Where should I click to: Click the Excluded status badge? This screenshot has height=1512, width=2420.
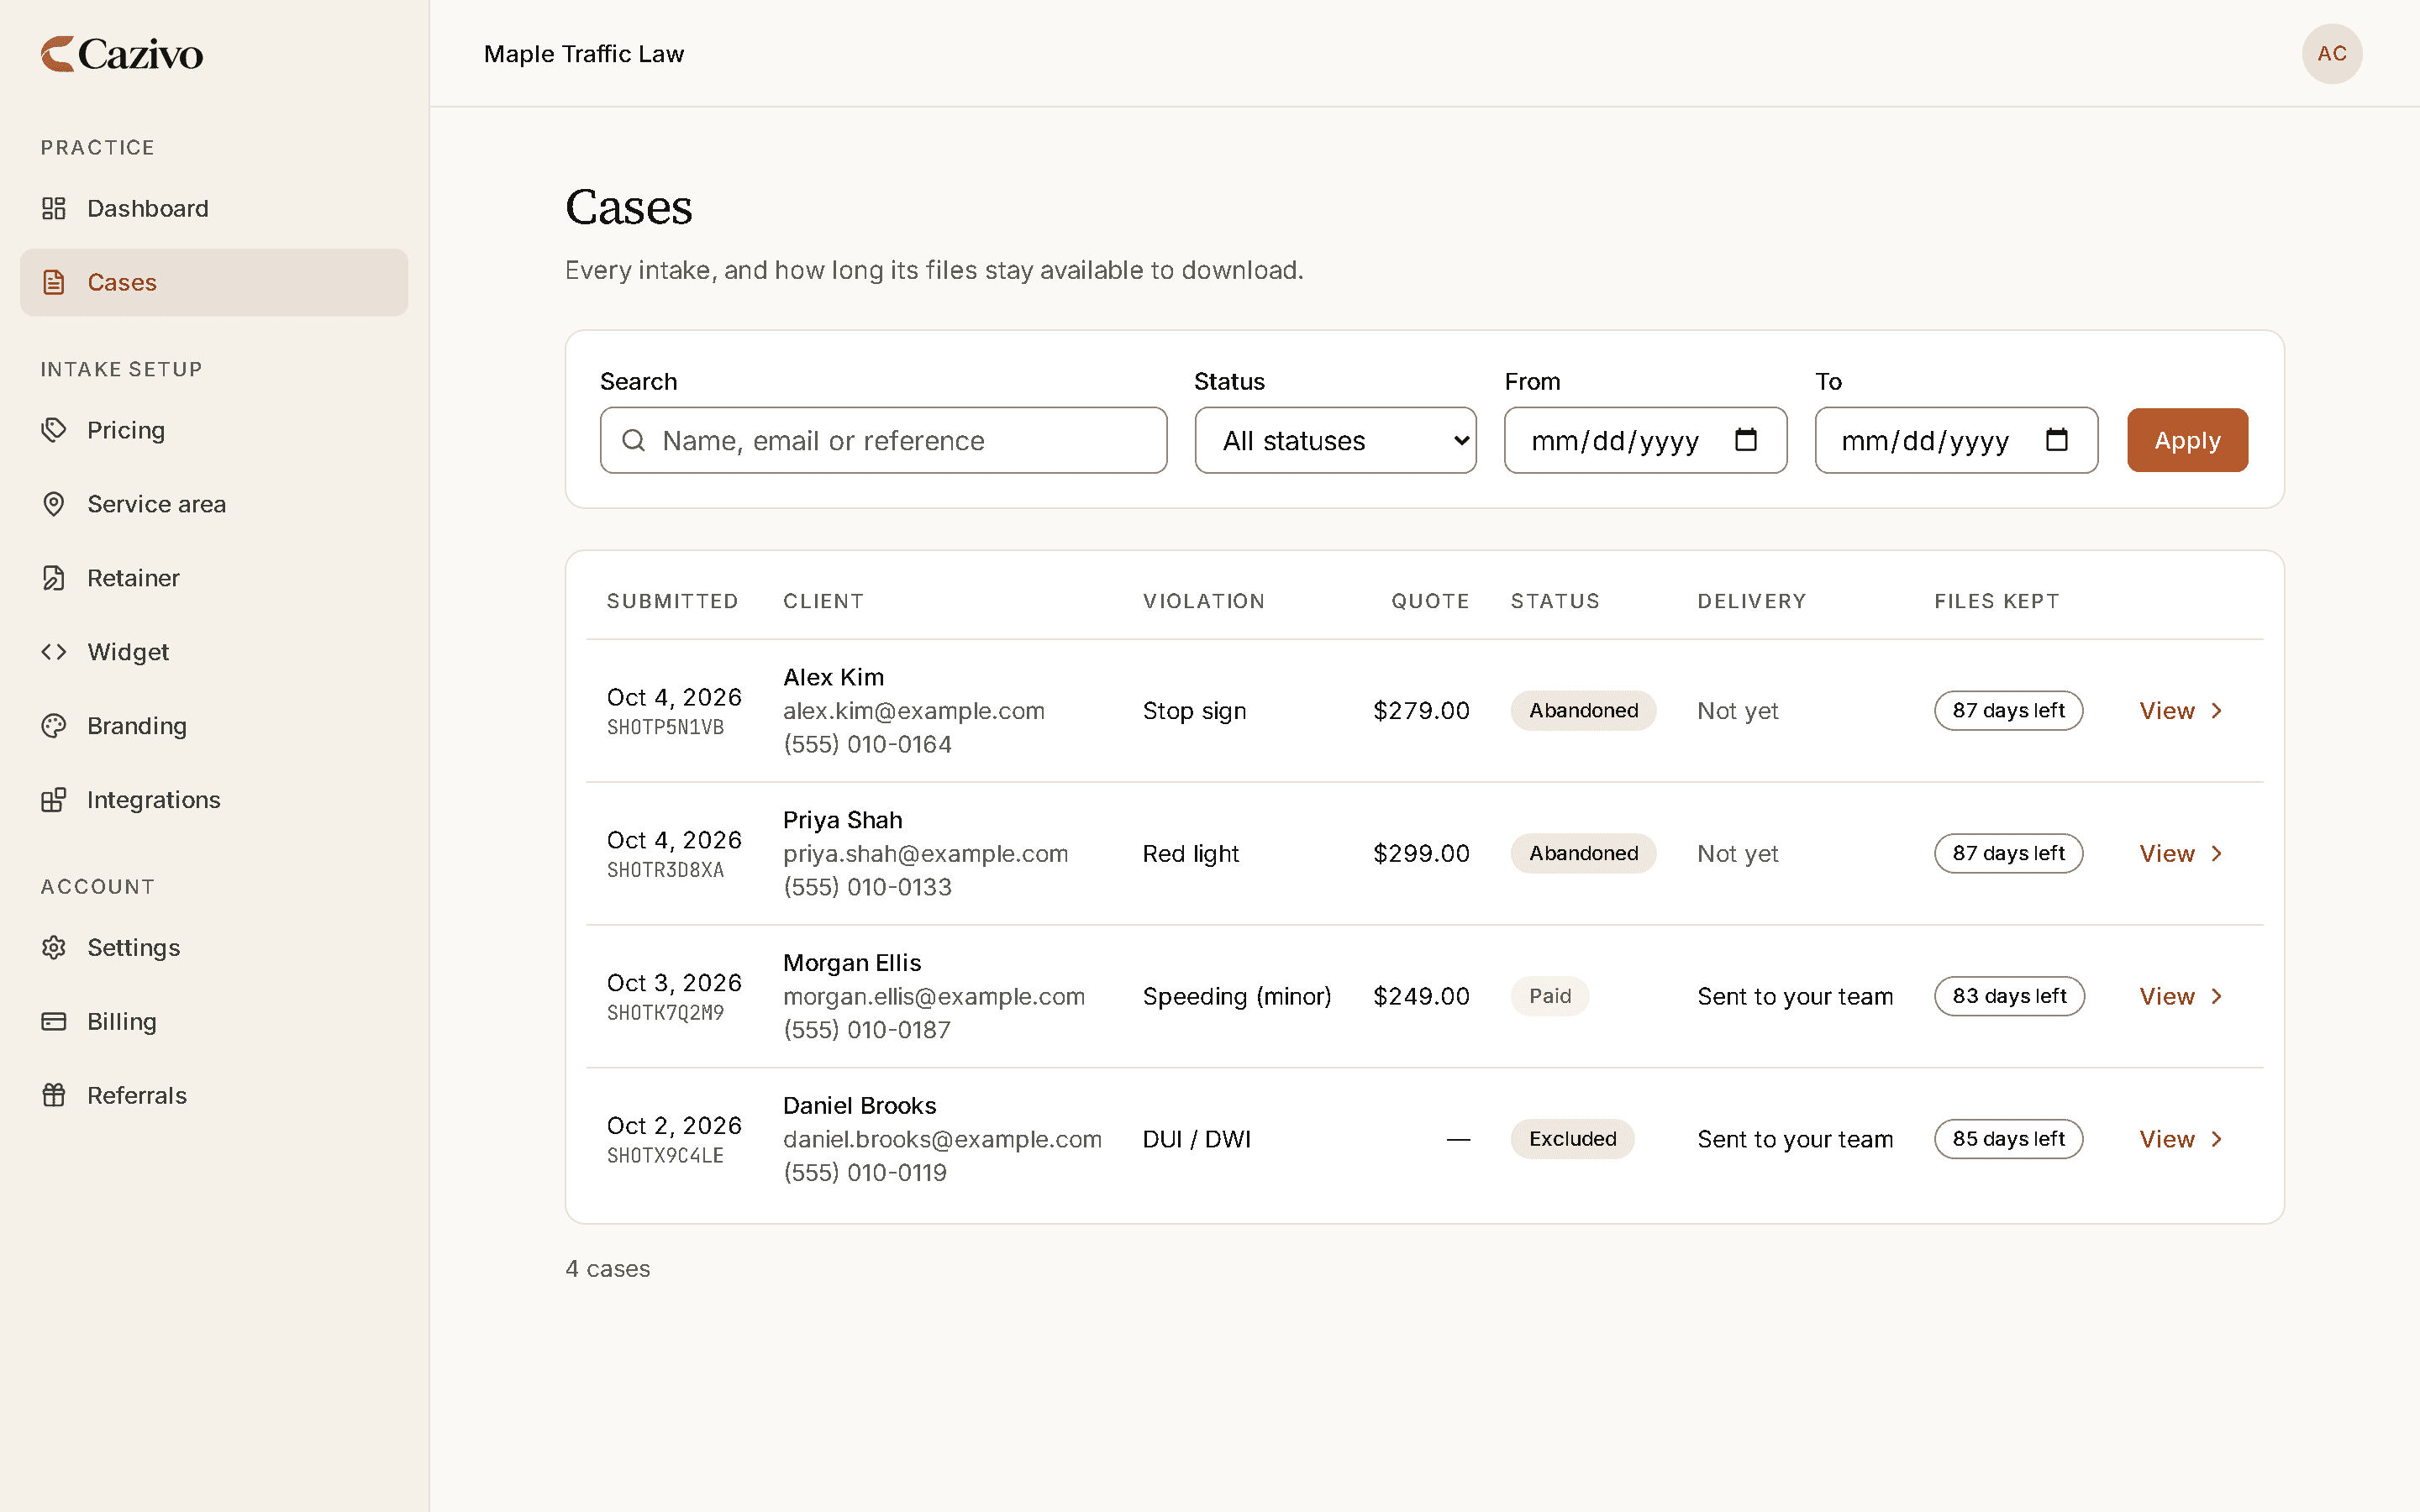[x=1572, y=1139]
